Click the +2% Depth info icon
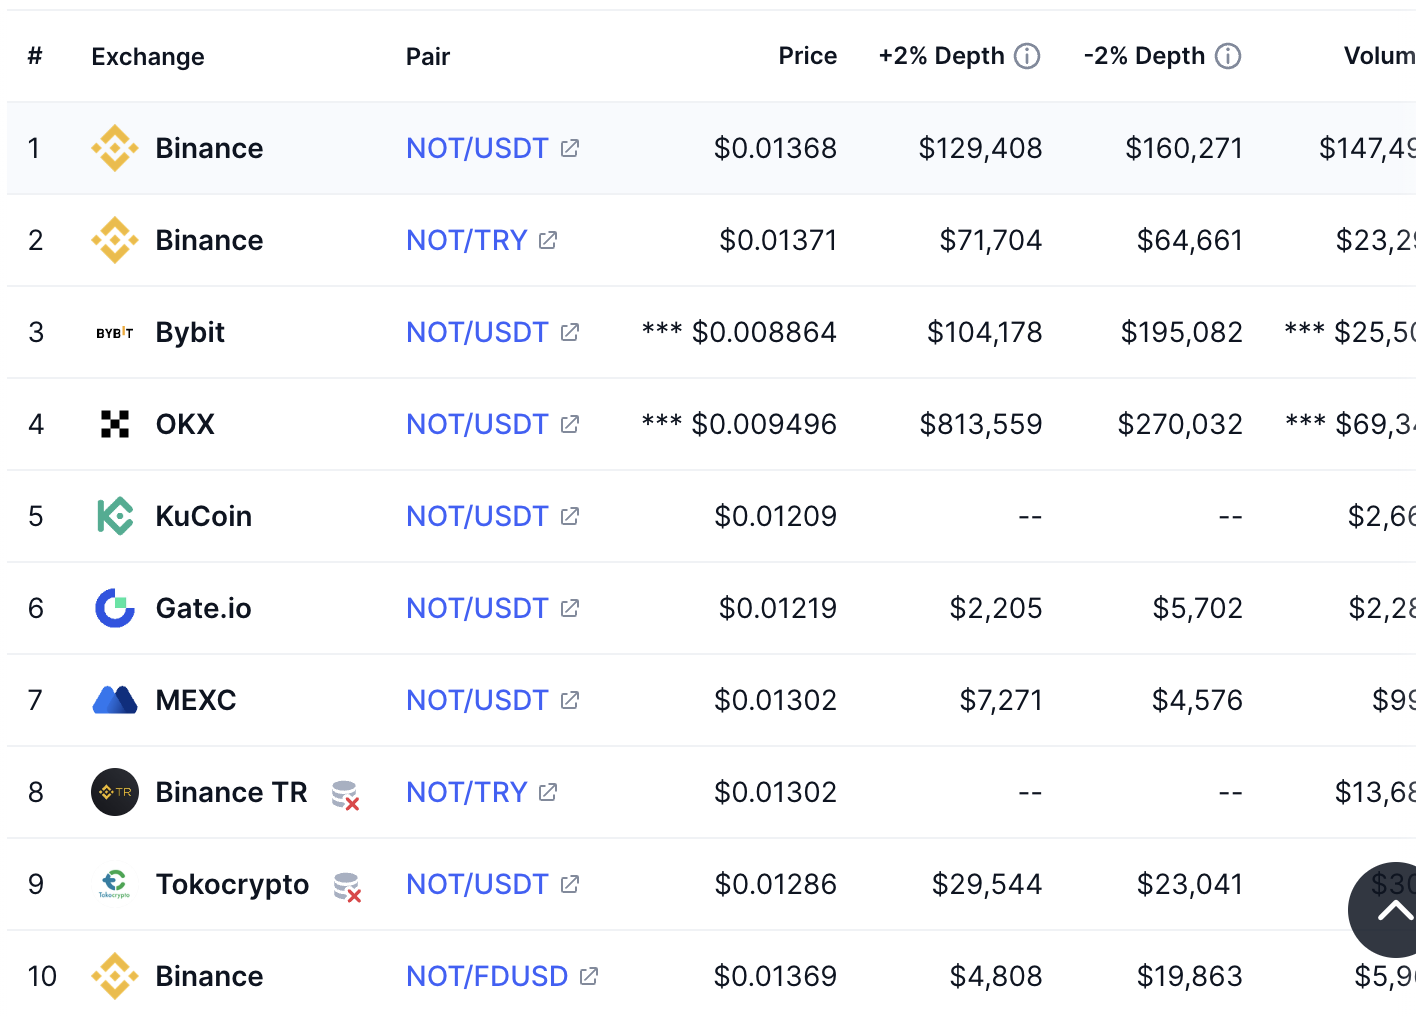The image size is (1416, 1016). 1027,56
